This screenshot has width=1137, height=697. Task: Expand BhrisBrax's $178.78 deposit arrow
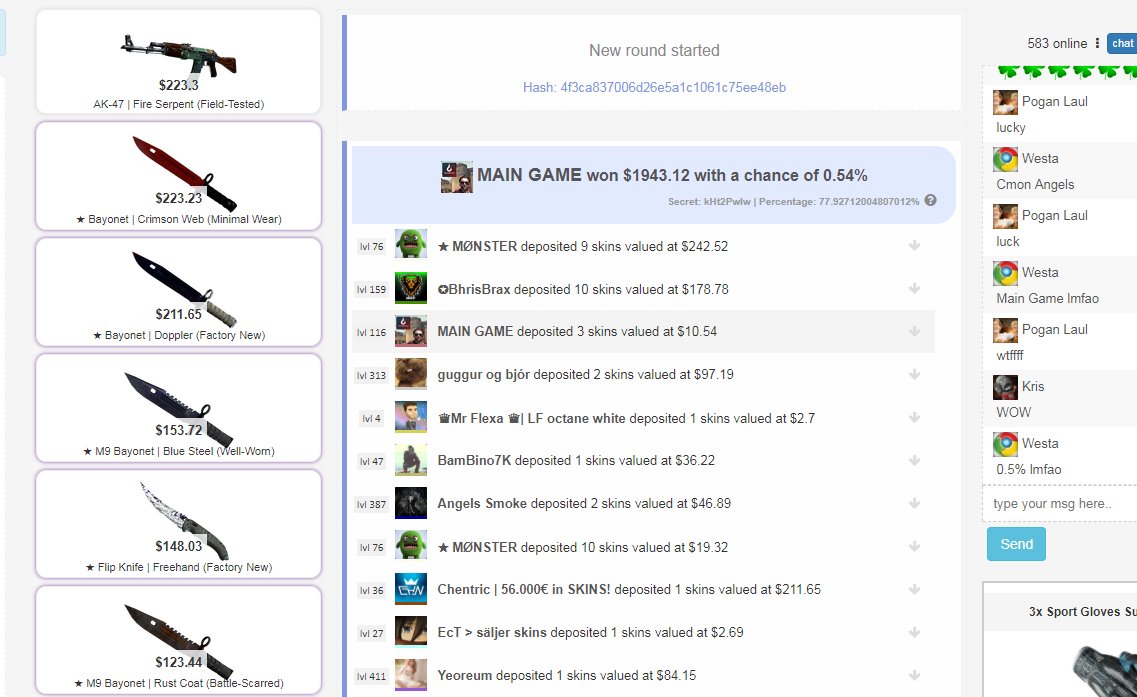914,289
